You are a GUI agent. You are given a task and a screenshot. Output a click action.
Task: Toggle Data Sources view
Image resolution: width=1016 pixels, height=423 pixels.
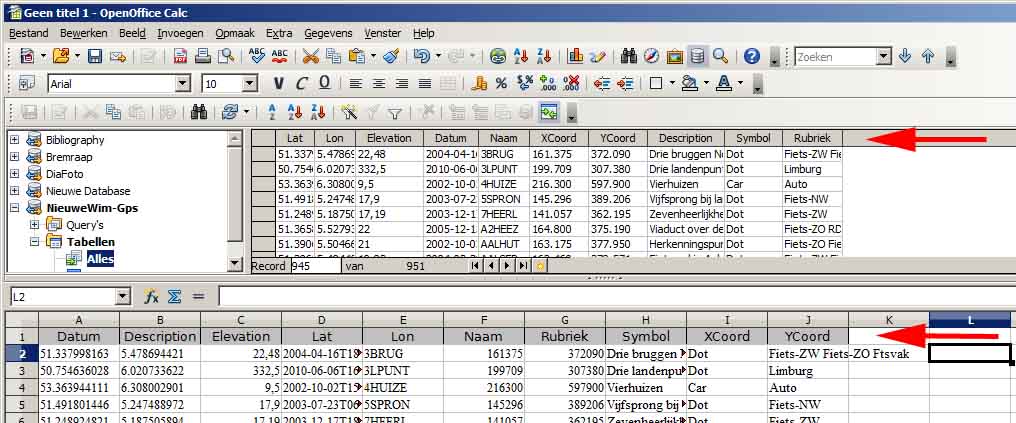(x=697, y=56)
